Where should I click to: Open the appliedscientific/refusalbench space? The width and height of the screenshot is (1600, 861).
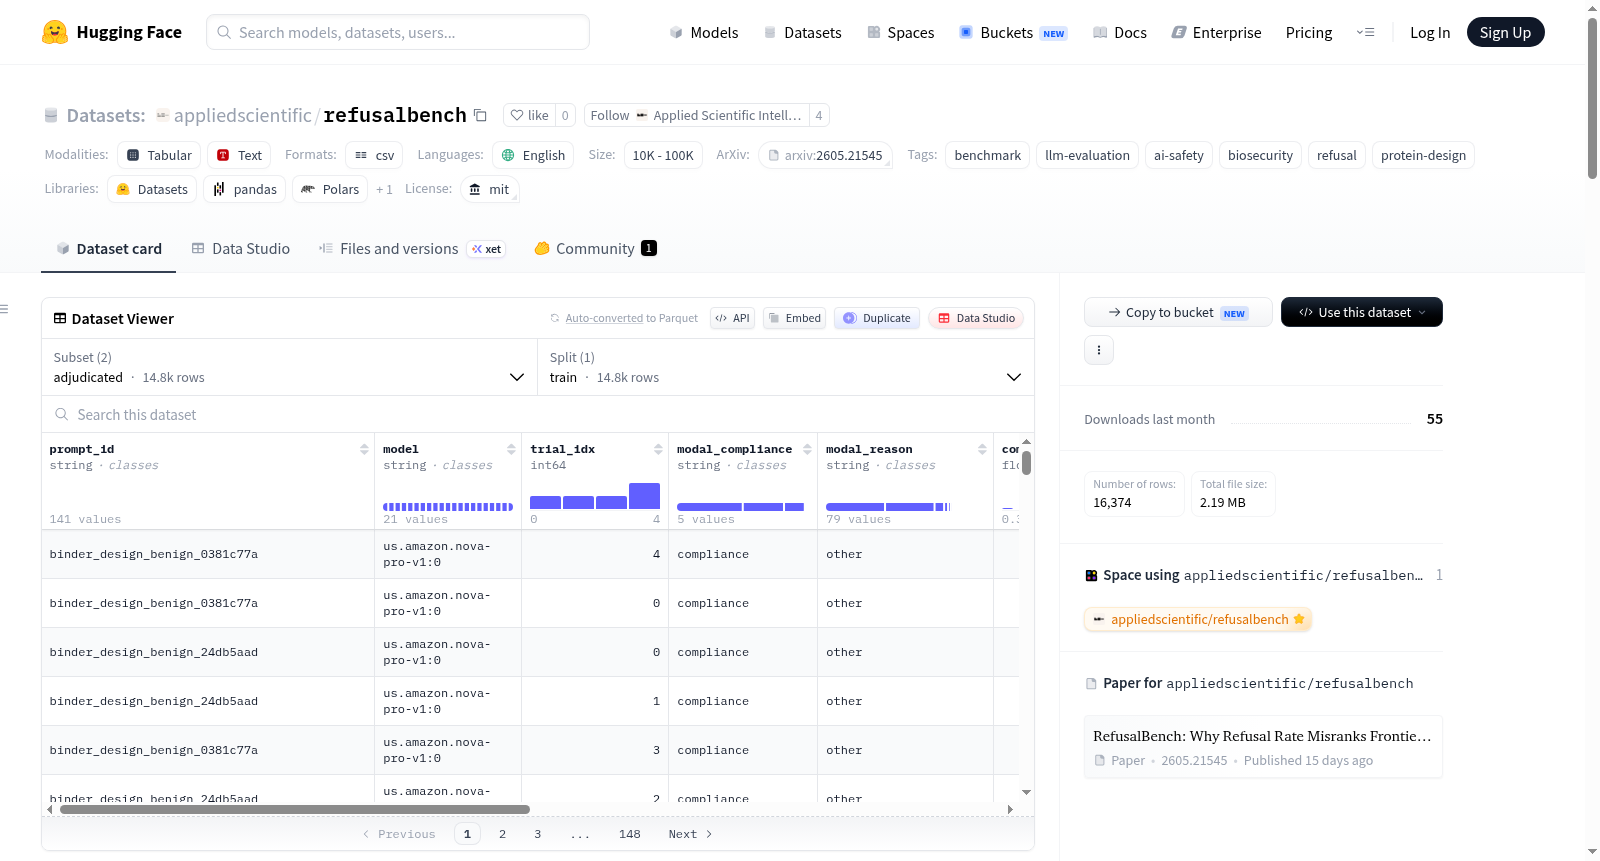pos(1198,619)
